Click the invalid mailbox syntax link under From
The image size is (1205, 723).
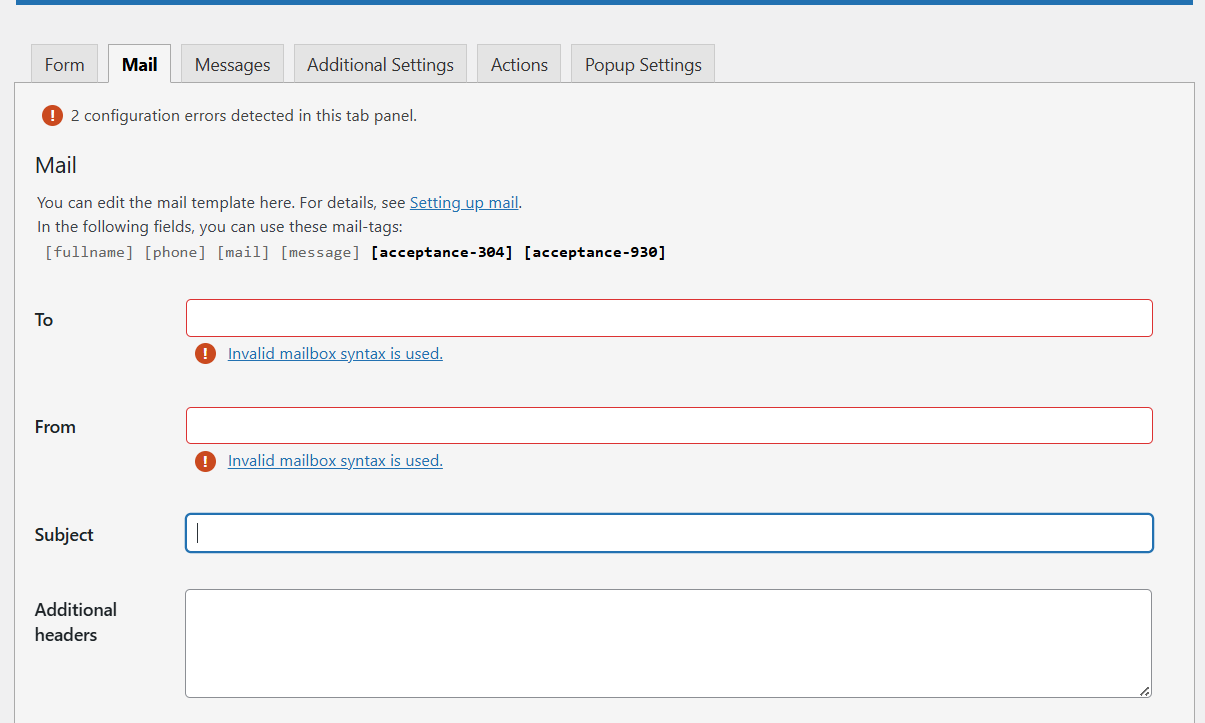pos(335,461)
